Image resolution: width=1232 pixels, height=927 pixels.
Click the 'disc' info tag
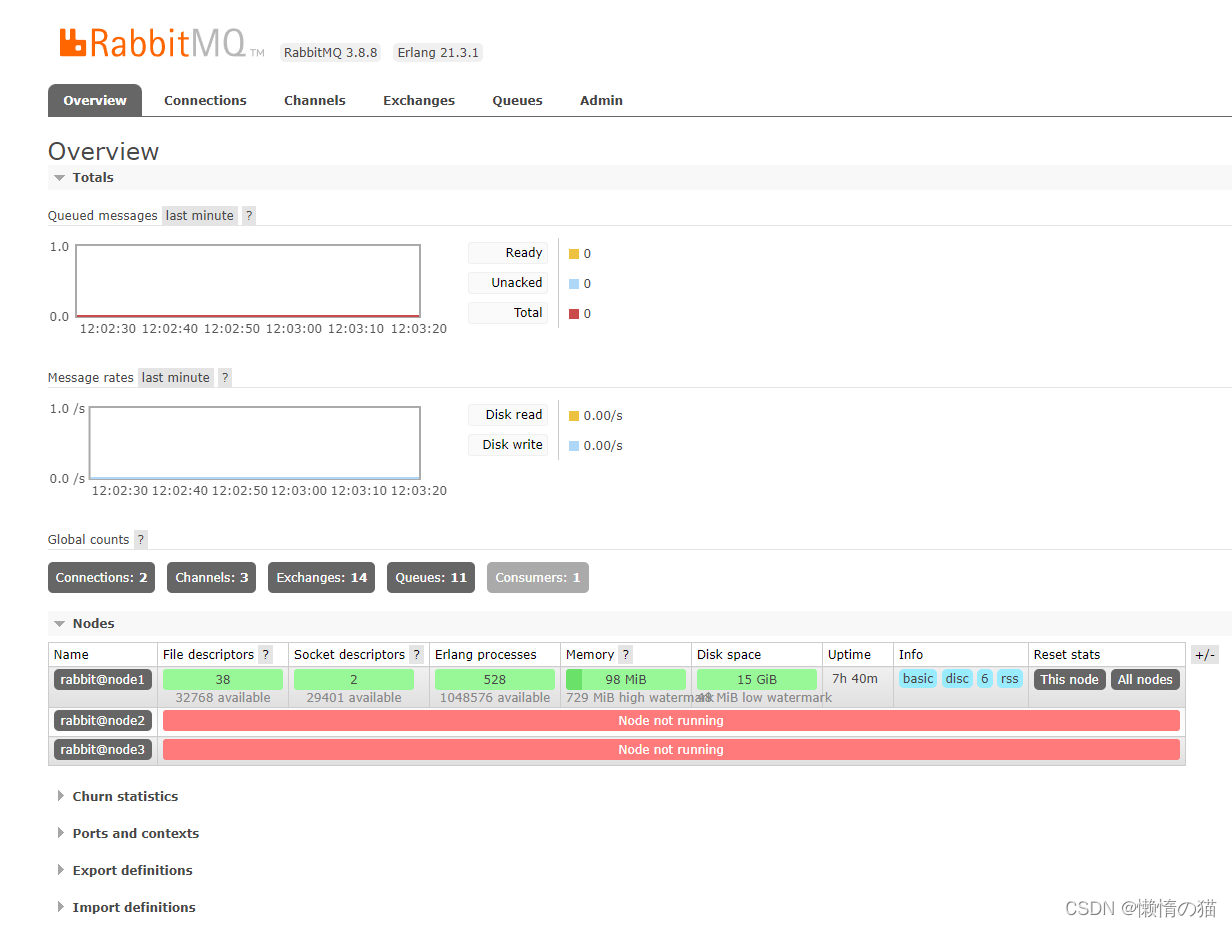coord(957,678)
